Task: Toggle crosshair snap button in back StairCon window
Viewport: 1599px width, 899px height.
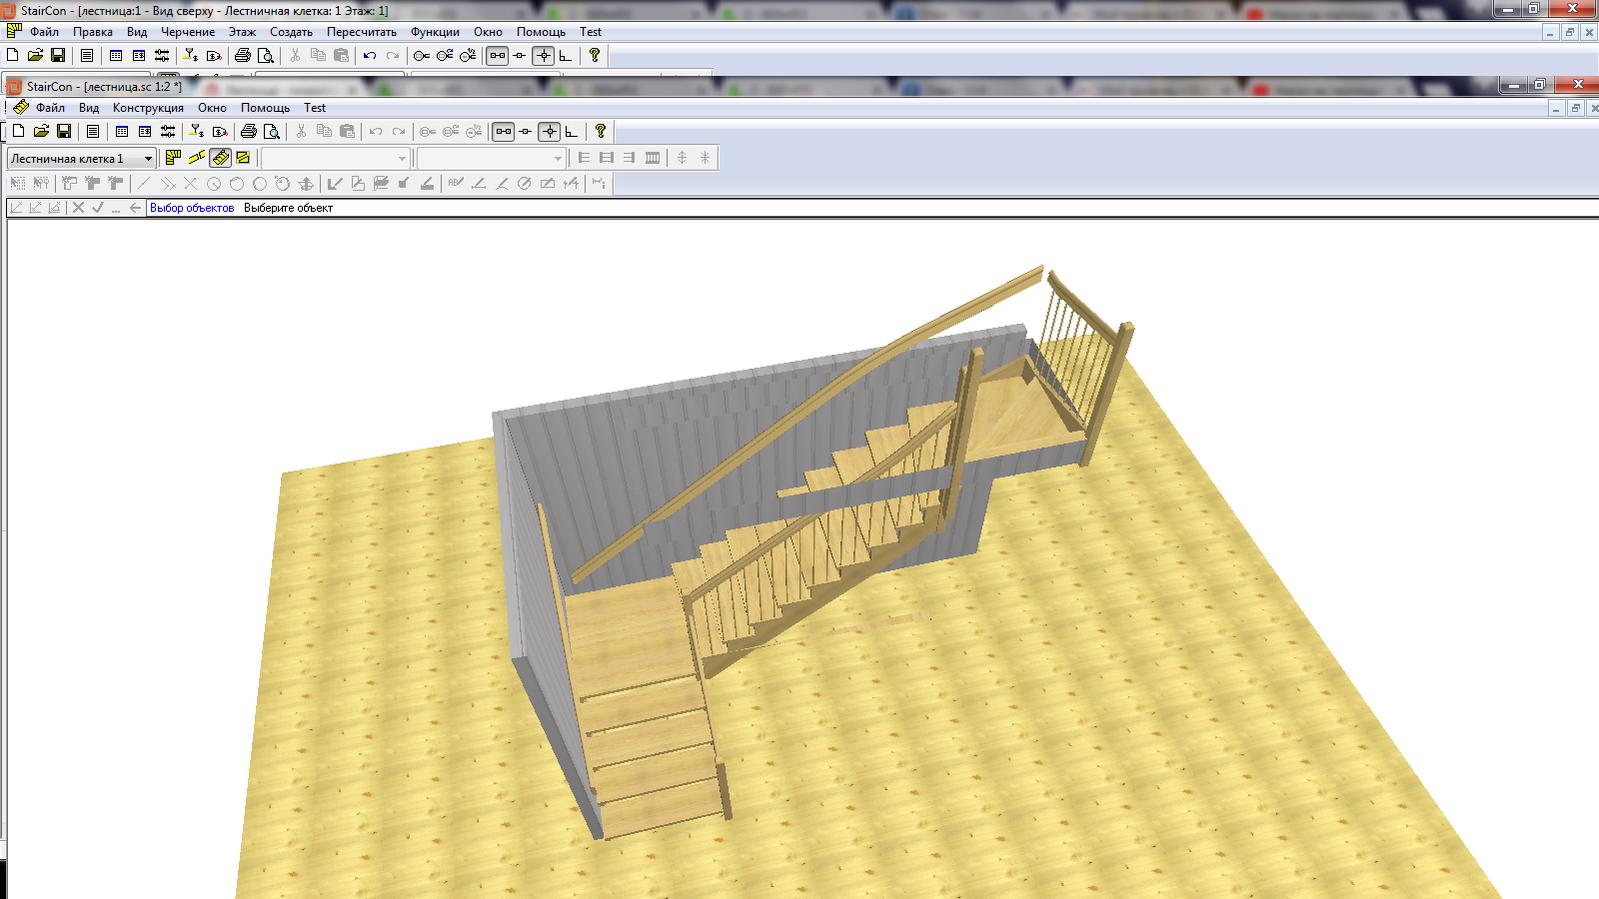Action: 543,56
